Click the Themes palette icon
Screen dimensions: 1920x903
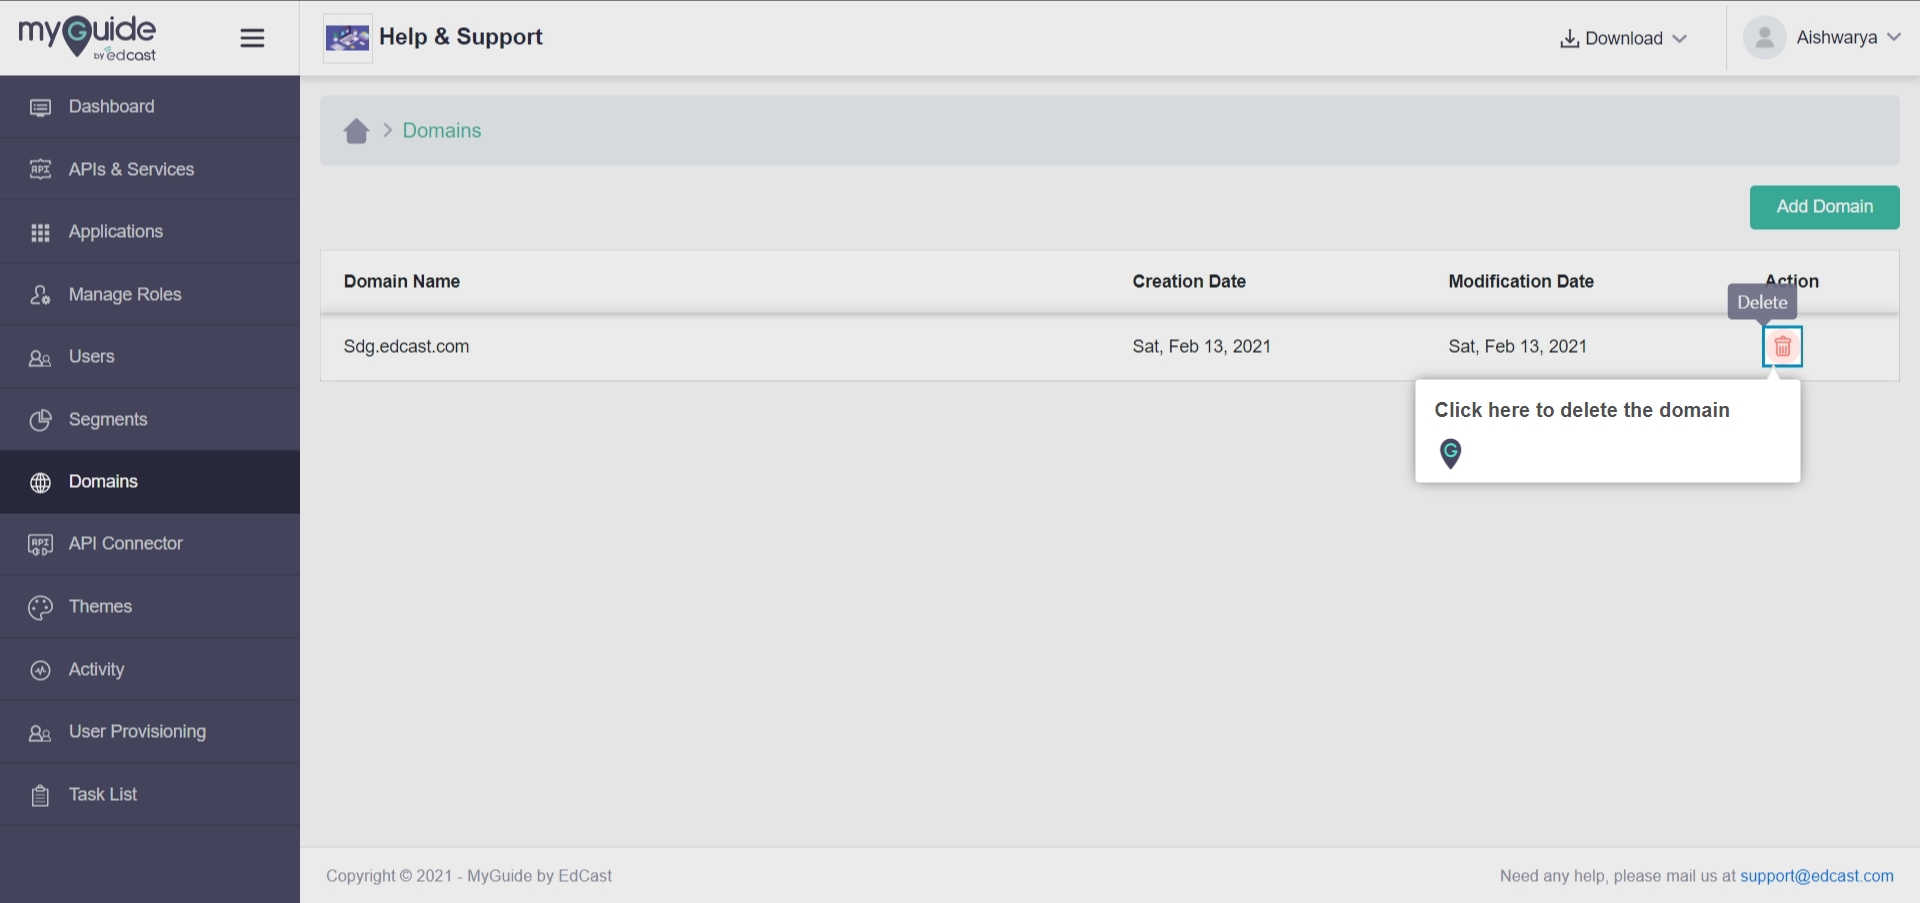coord(40,607)
